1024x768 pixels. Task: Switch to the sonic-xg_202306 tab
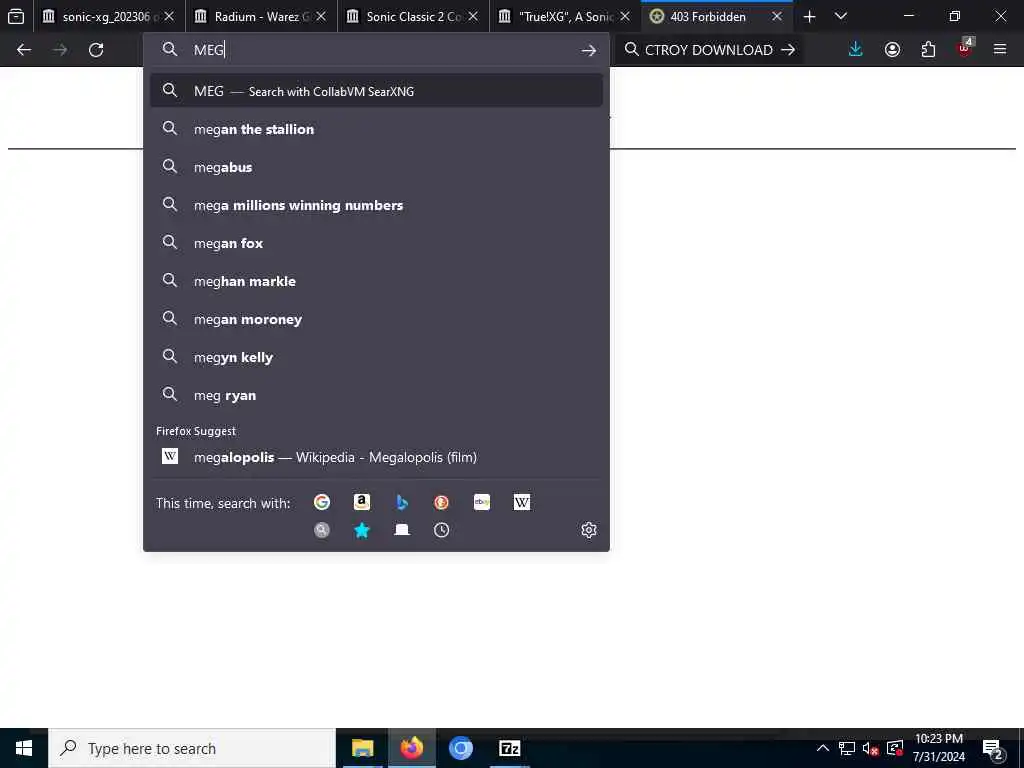[x=108, y=17]
